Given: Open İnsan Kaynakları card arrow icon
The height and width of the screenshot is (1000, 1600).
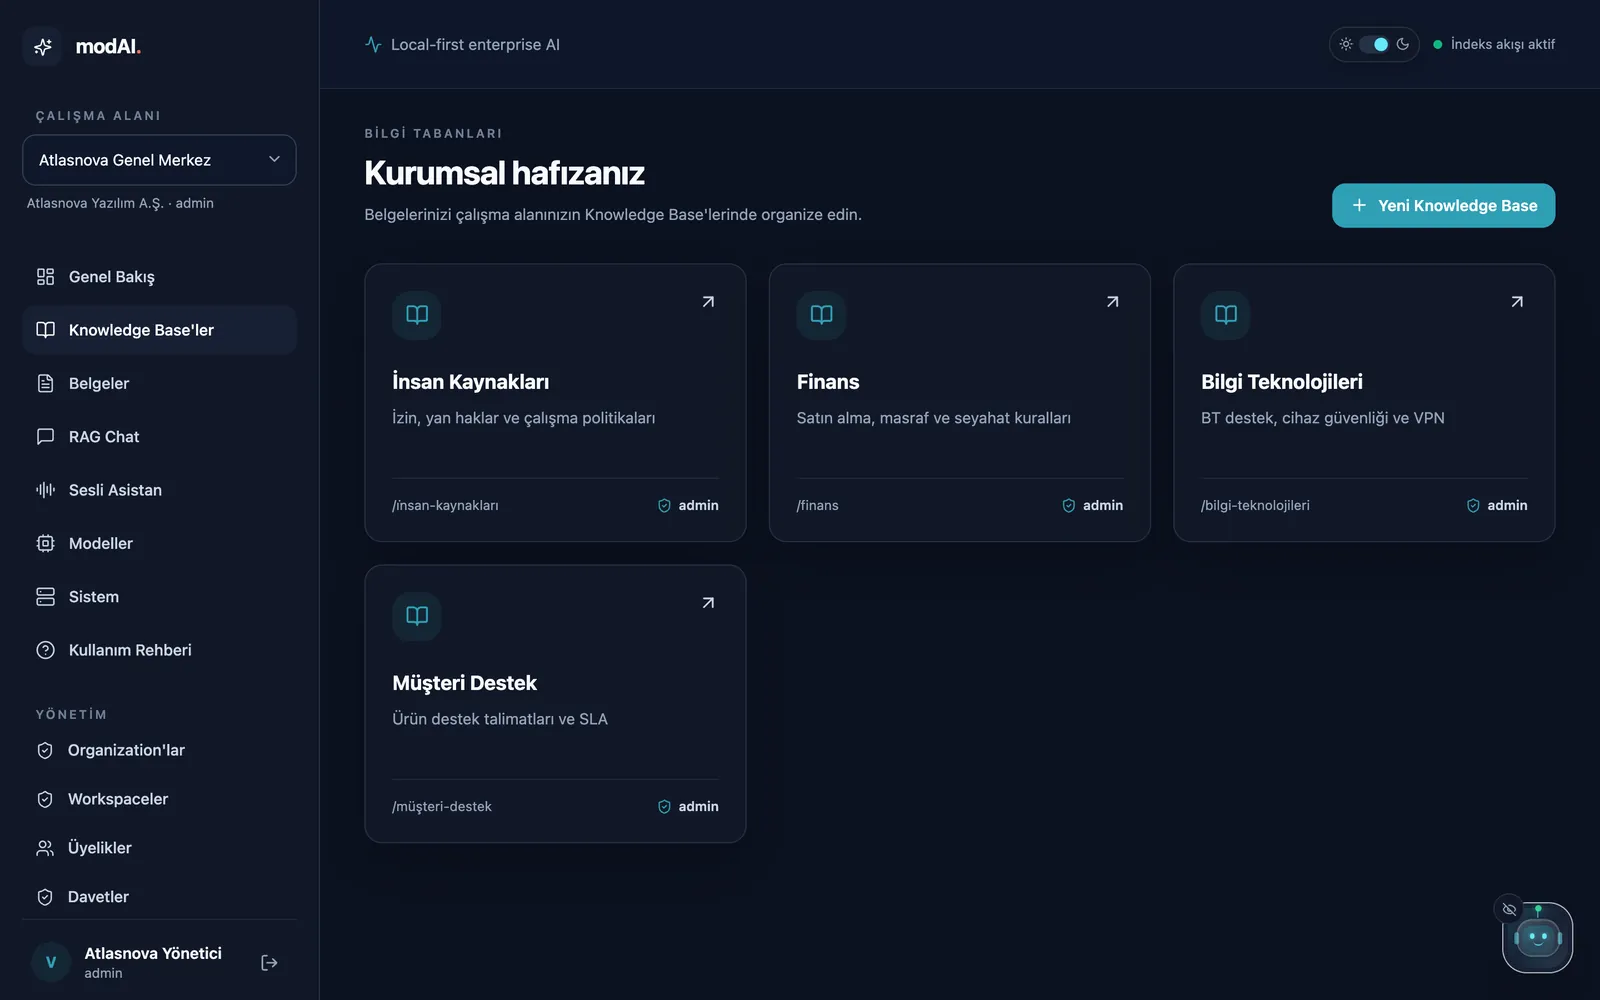Looking at the screenshot, I should pos(708,302).
